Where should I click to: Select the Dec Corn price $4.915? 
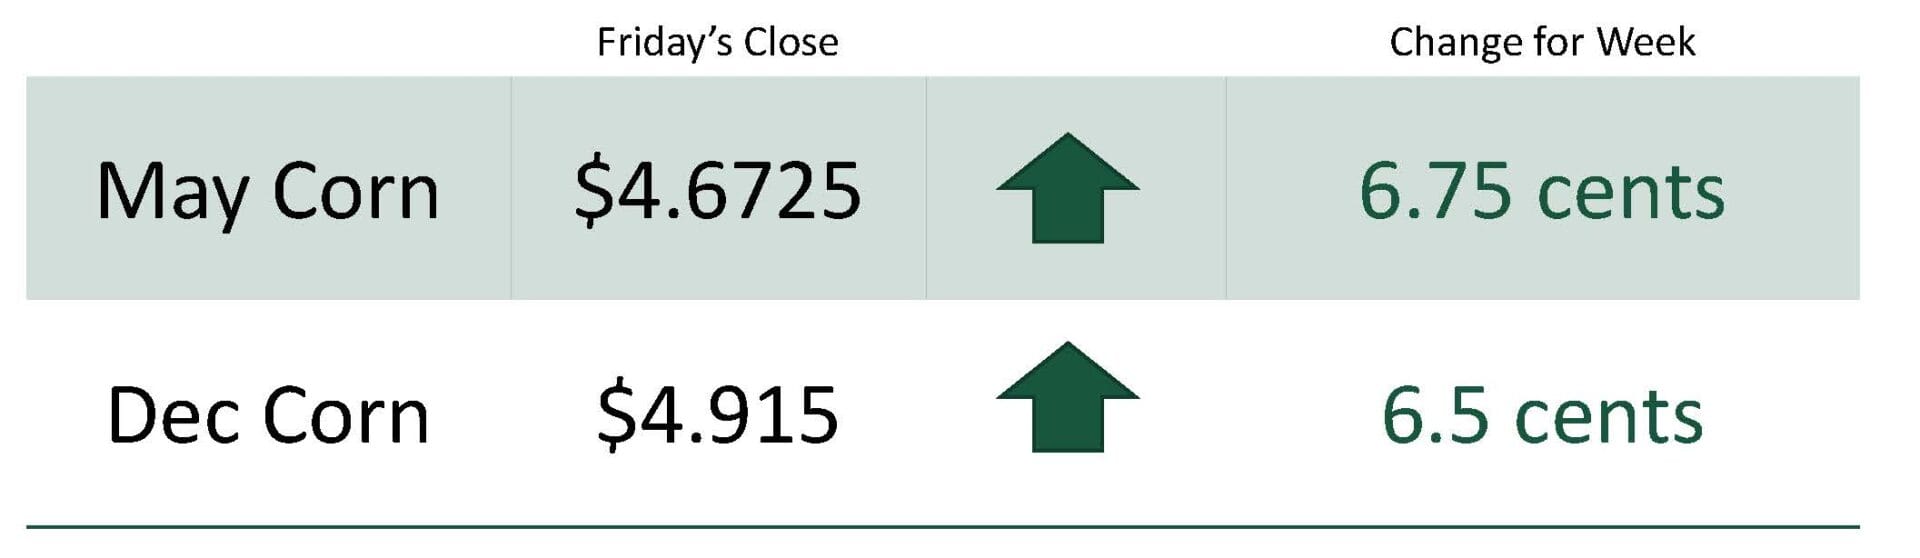click(717, 415)
